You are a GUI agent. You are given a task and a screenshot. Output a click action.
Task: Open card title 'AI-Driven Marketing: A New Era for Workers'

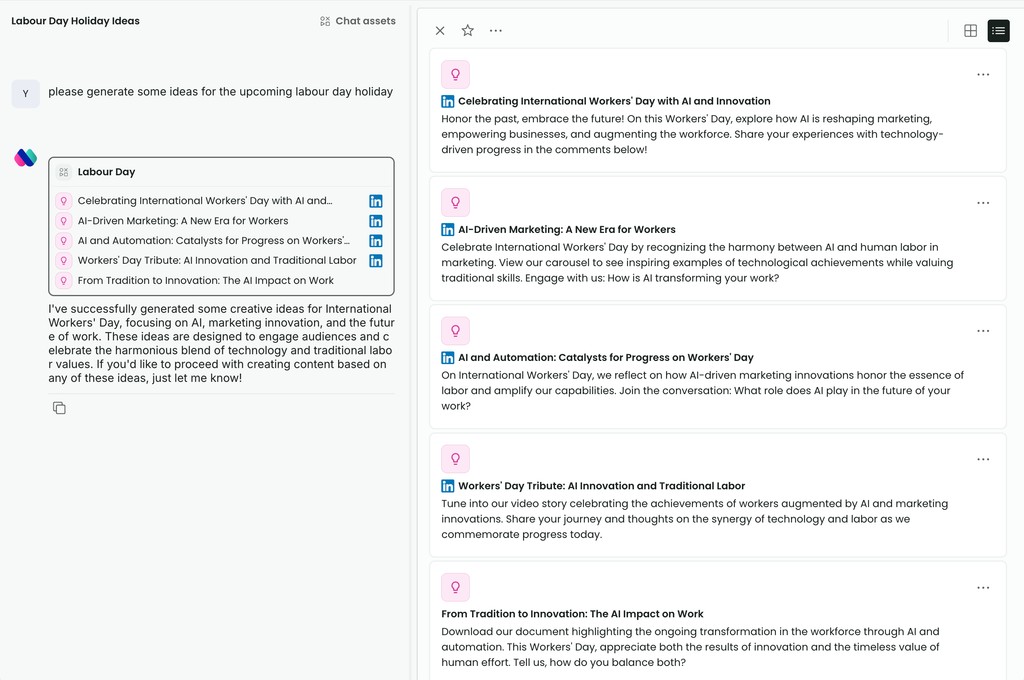click(x=567, y=229)
